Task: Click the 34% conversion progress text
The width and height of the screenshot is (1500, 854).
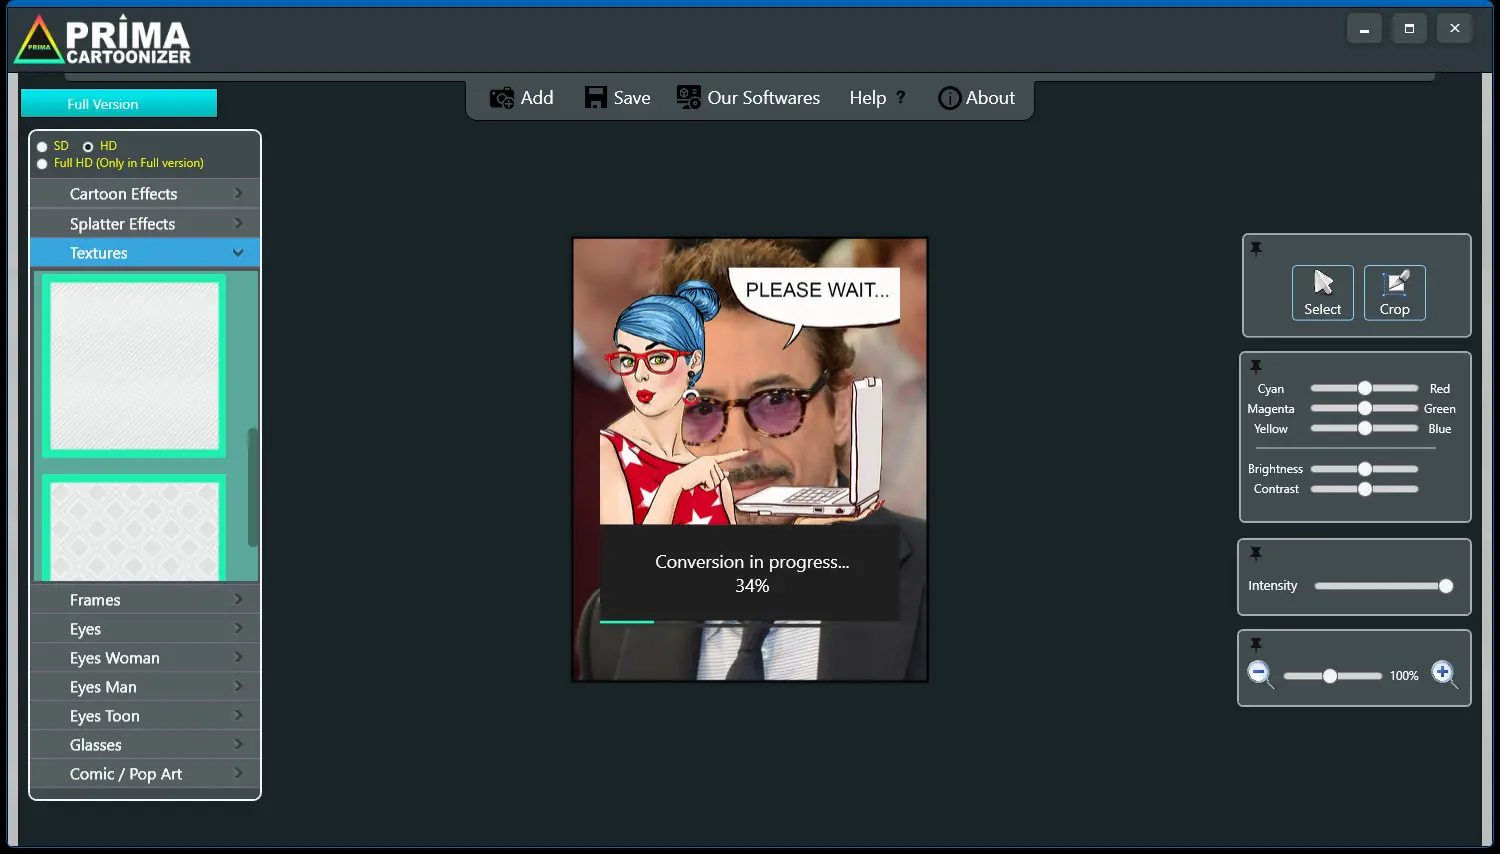Action: click(x=752, y=586)
